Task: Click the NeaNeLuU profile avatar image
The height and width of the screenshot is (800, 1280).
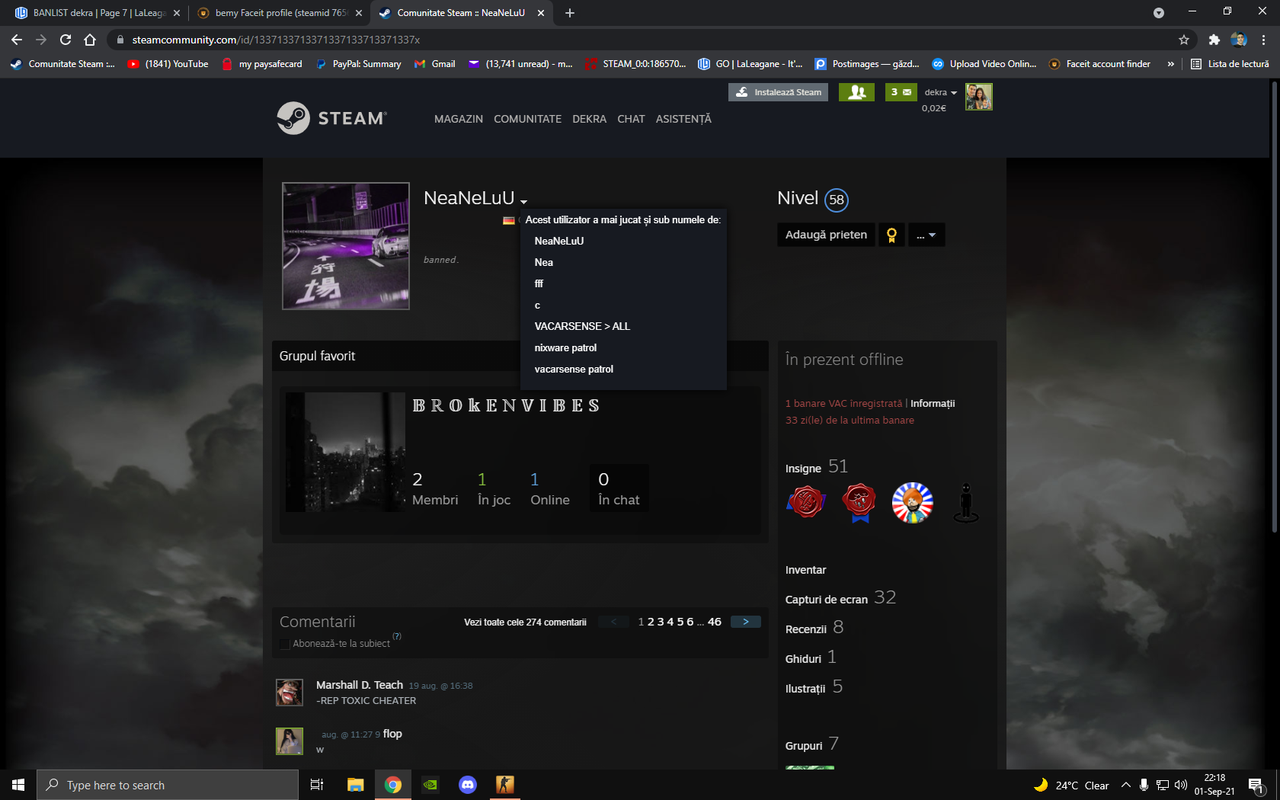Action: point(346,246)
